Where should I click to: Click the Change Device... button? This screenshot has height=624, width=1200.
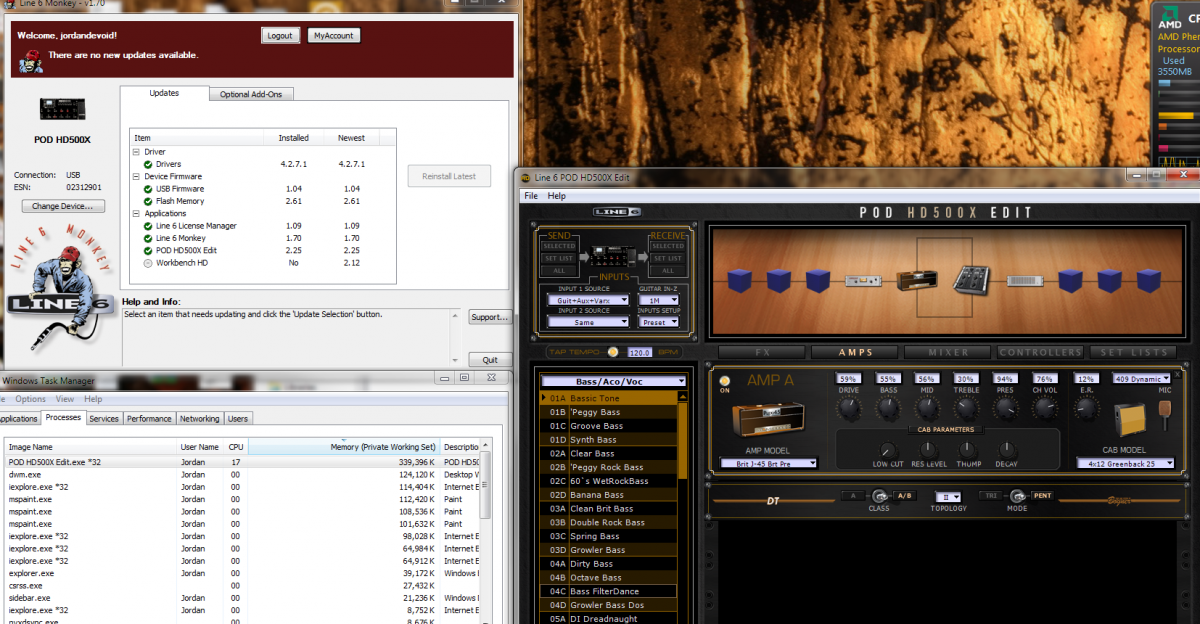63,206
